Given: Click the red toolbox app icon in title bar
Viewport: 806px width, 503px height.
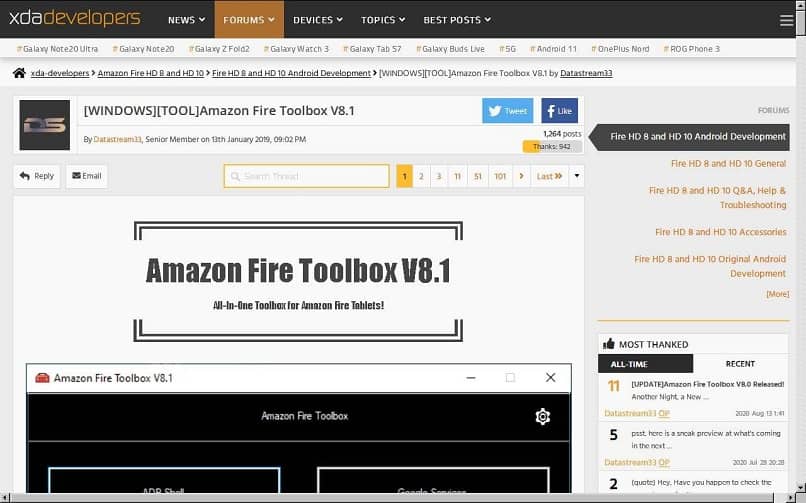Looking at the screenshot, I should click(x=42, y=378).
